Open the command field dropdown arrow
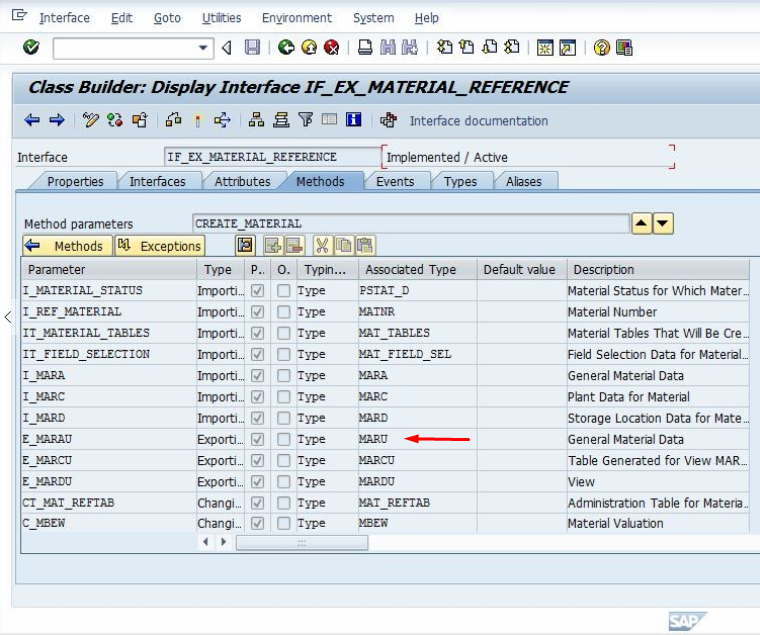 [x=204, y=48]
